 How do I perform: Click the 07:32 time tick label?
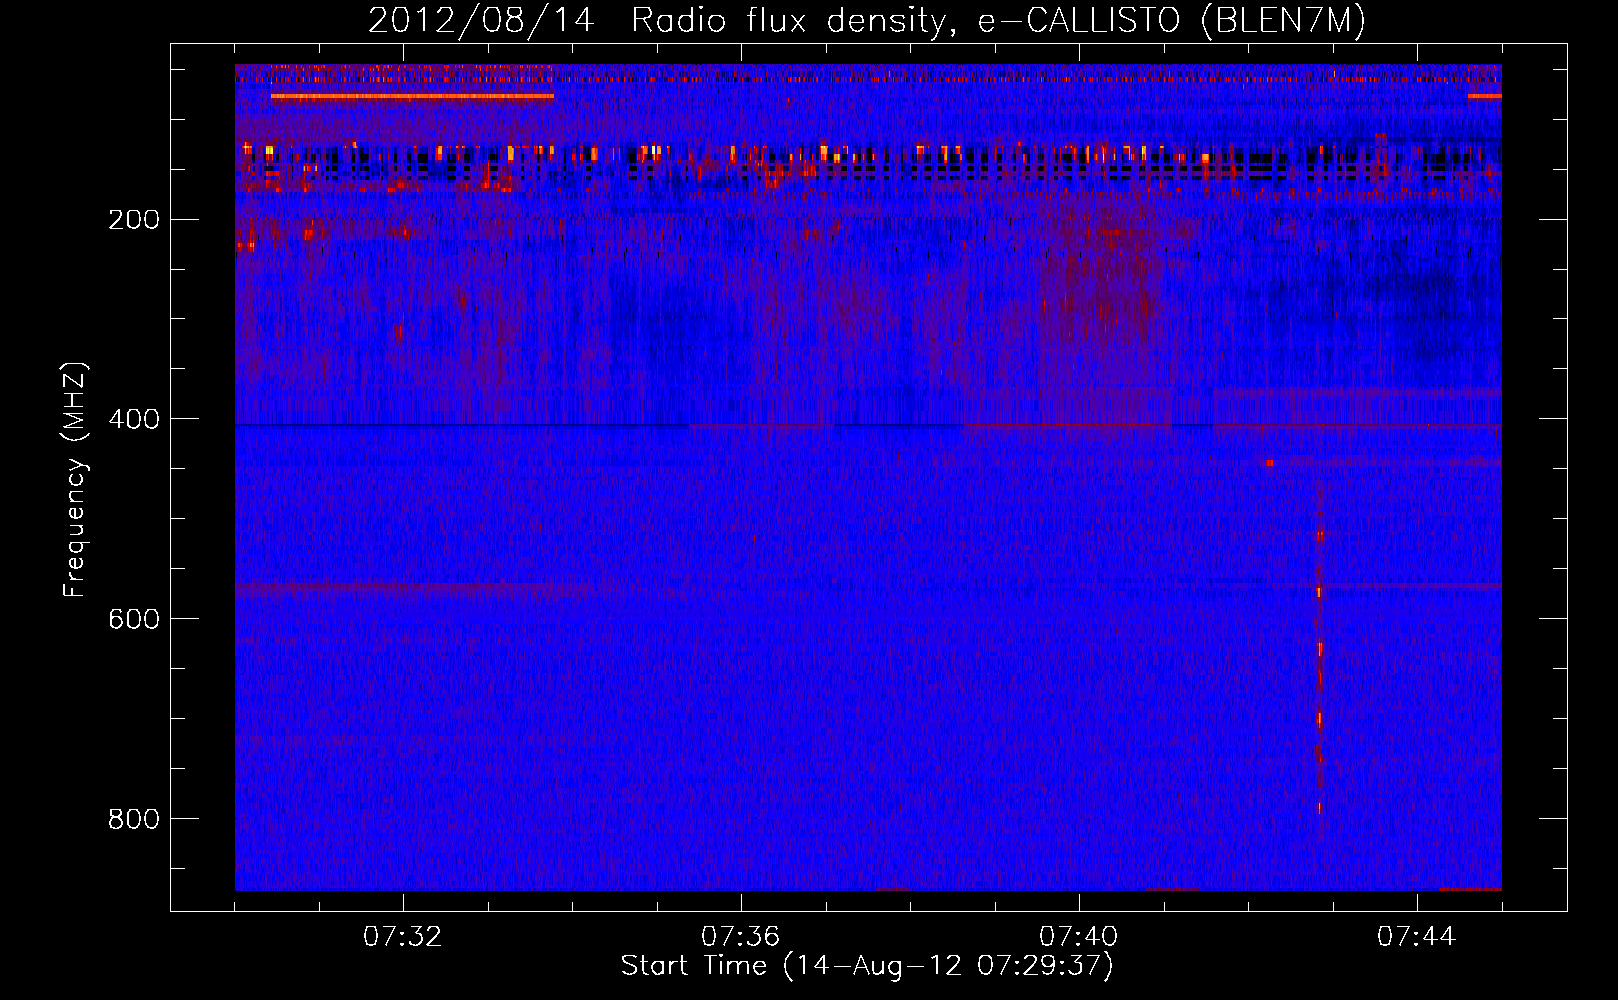point(402,937)
